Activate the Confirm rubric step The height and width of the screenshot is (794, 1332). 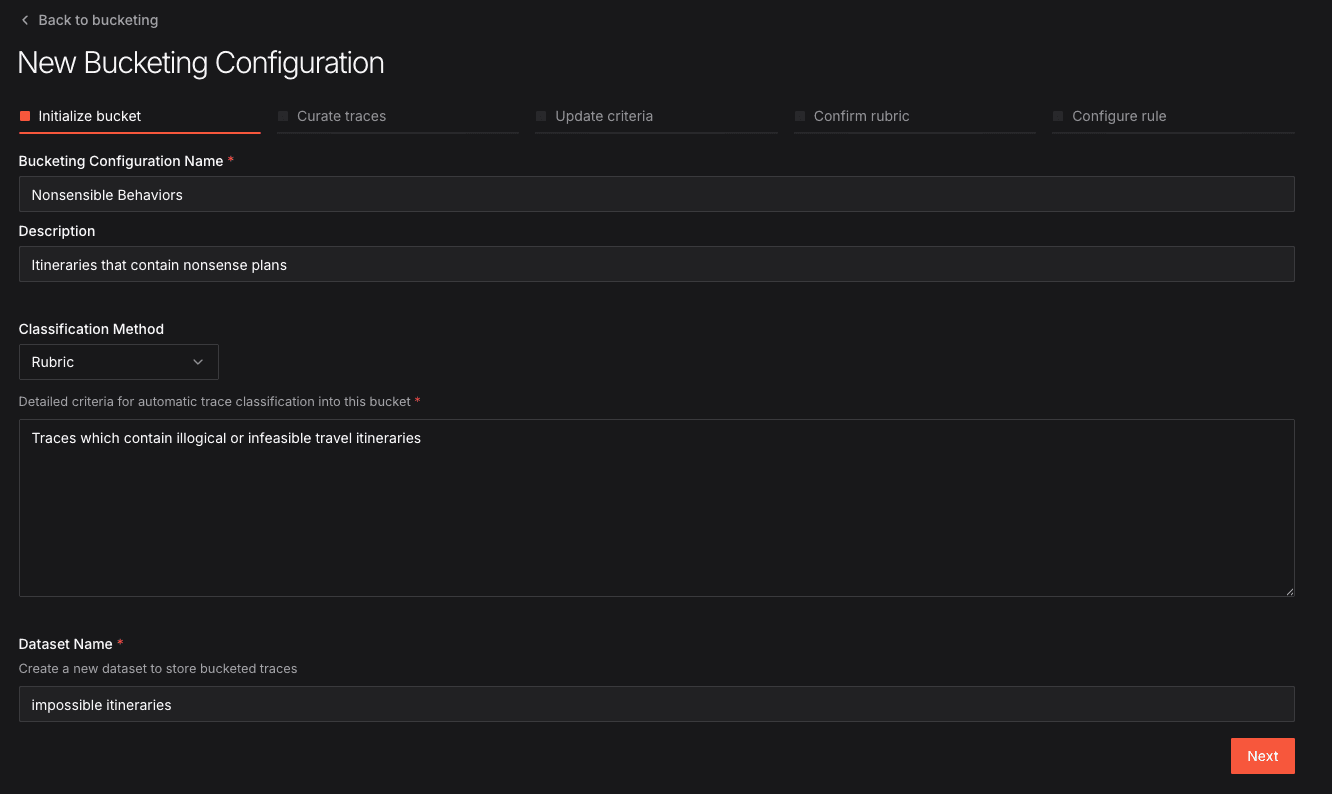(x=863, y=116)
